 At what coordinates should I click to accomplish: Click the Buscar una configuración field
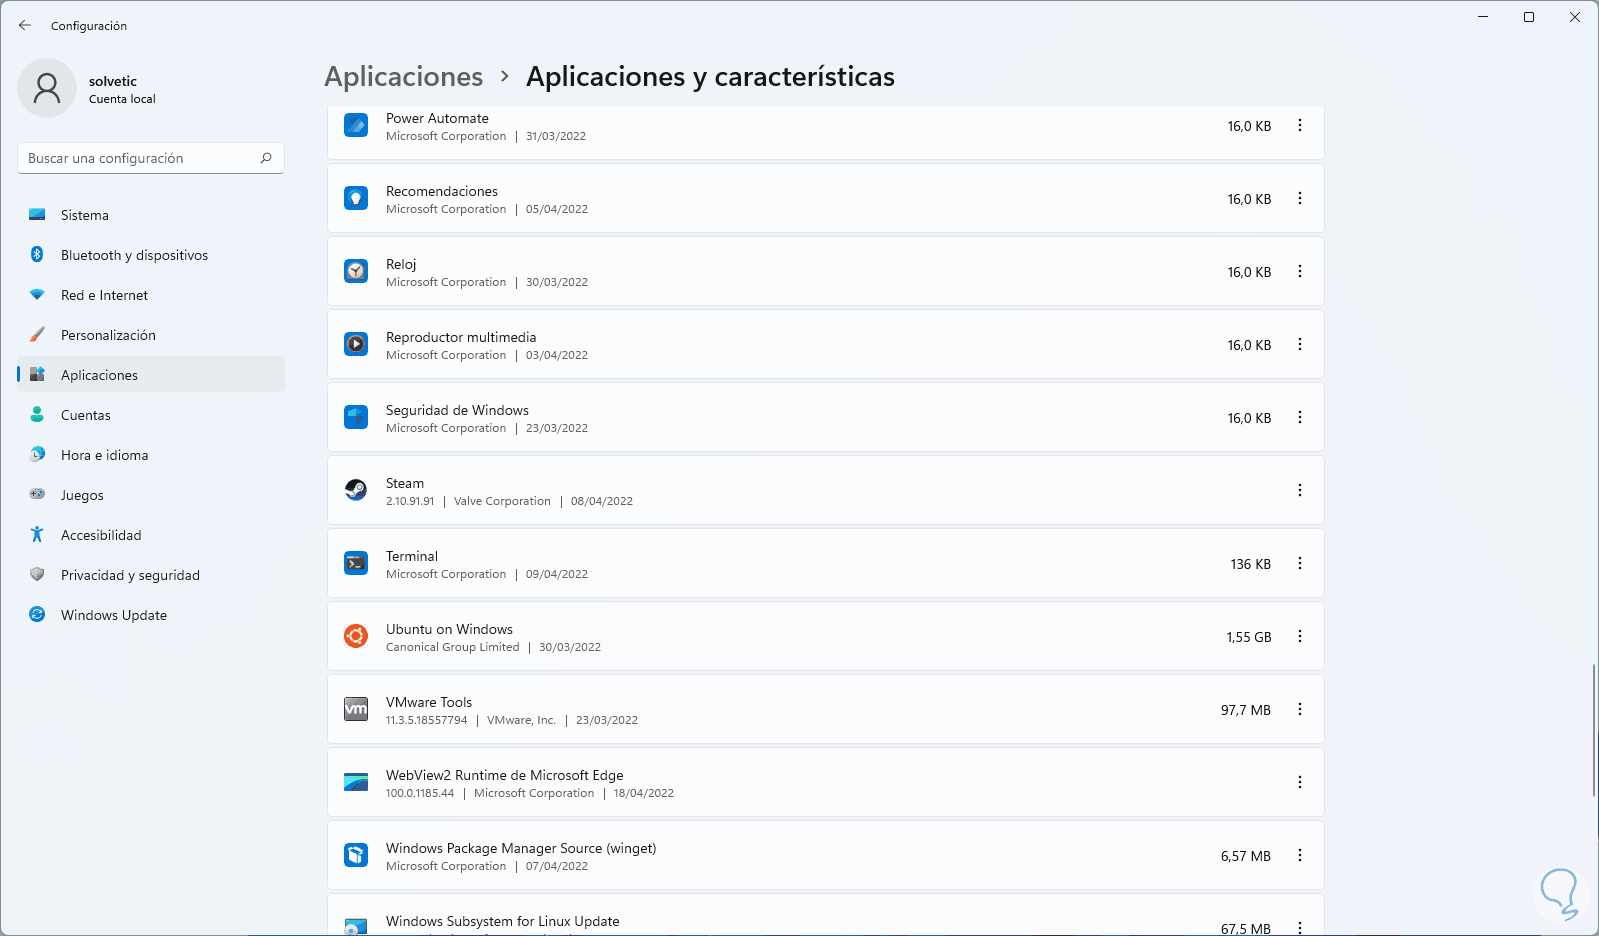(x=140, y=158)
